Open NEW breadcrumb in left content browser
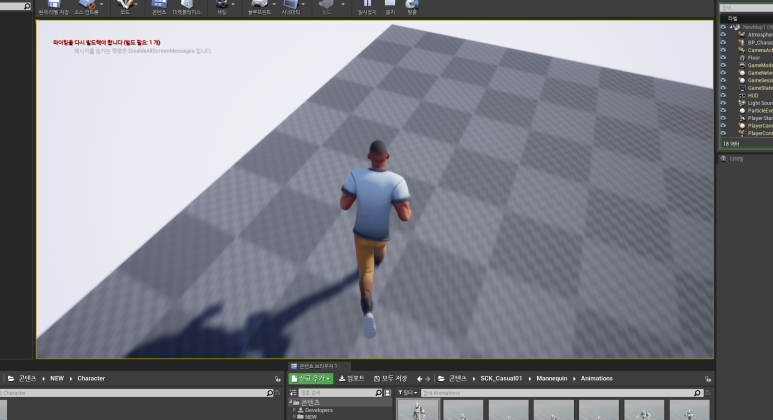The image size is (773, 420). [x=57, y=379]
